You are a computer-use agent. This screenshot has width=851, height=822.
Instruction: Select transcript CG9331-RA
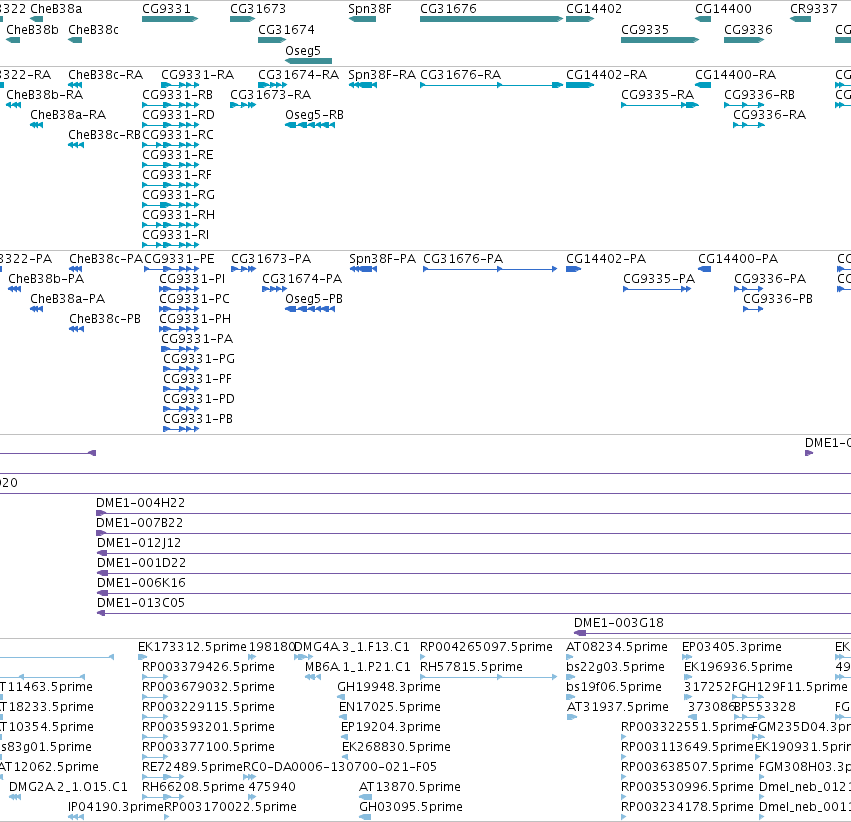point(198,74)
